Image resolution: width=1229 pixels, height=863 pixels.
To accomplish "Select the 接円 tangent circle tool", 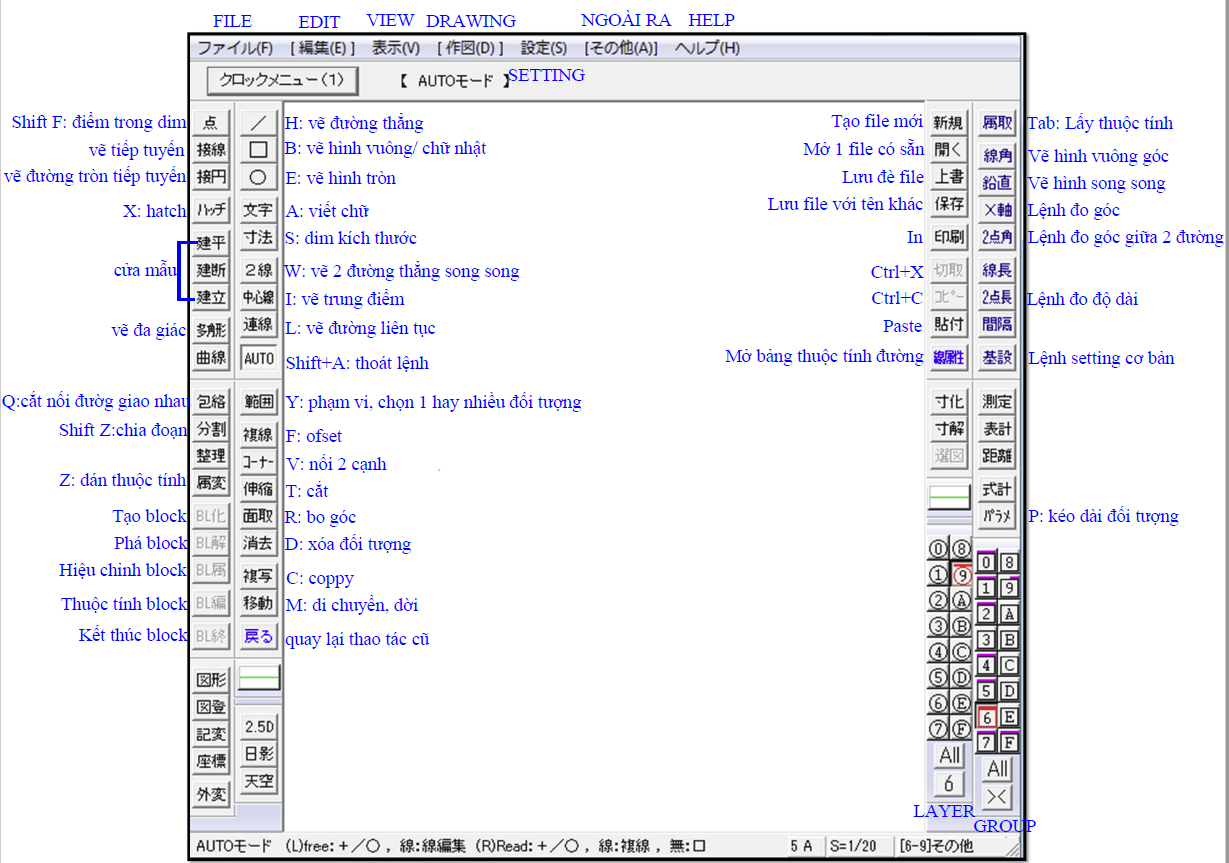I will click(x=211, y=177).
